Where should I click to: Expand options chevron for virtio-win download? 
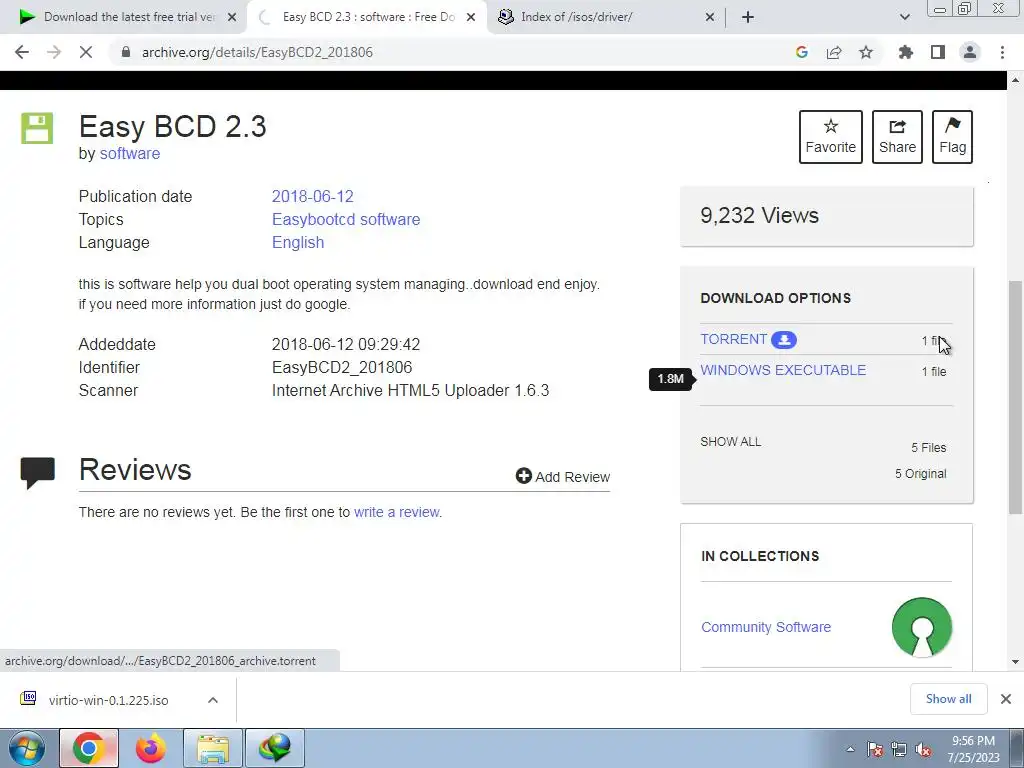[212, 700]
